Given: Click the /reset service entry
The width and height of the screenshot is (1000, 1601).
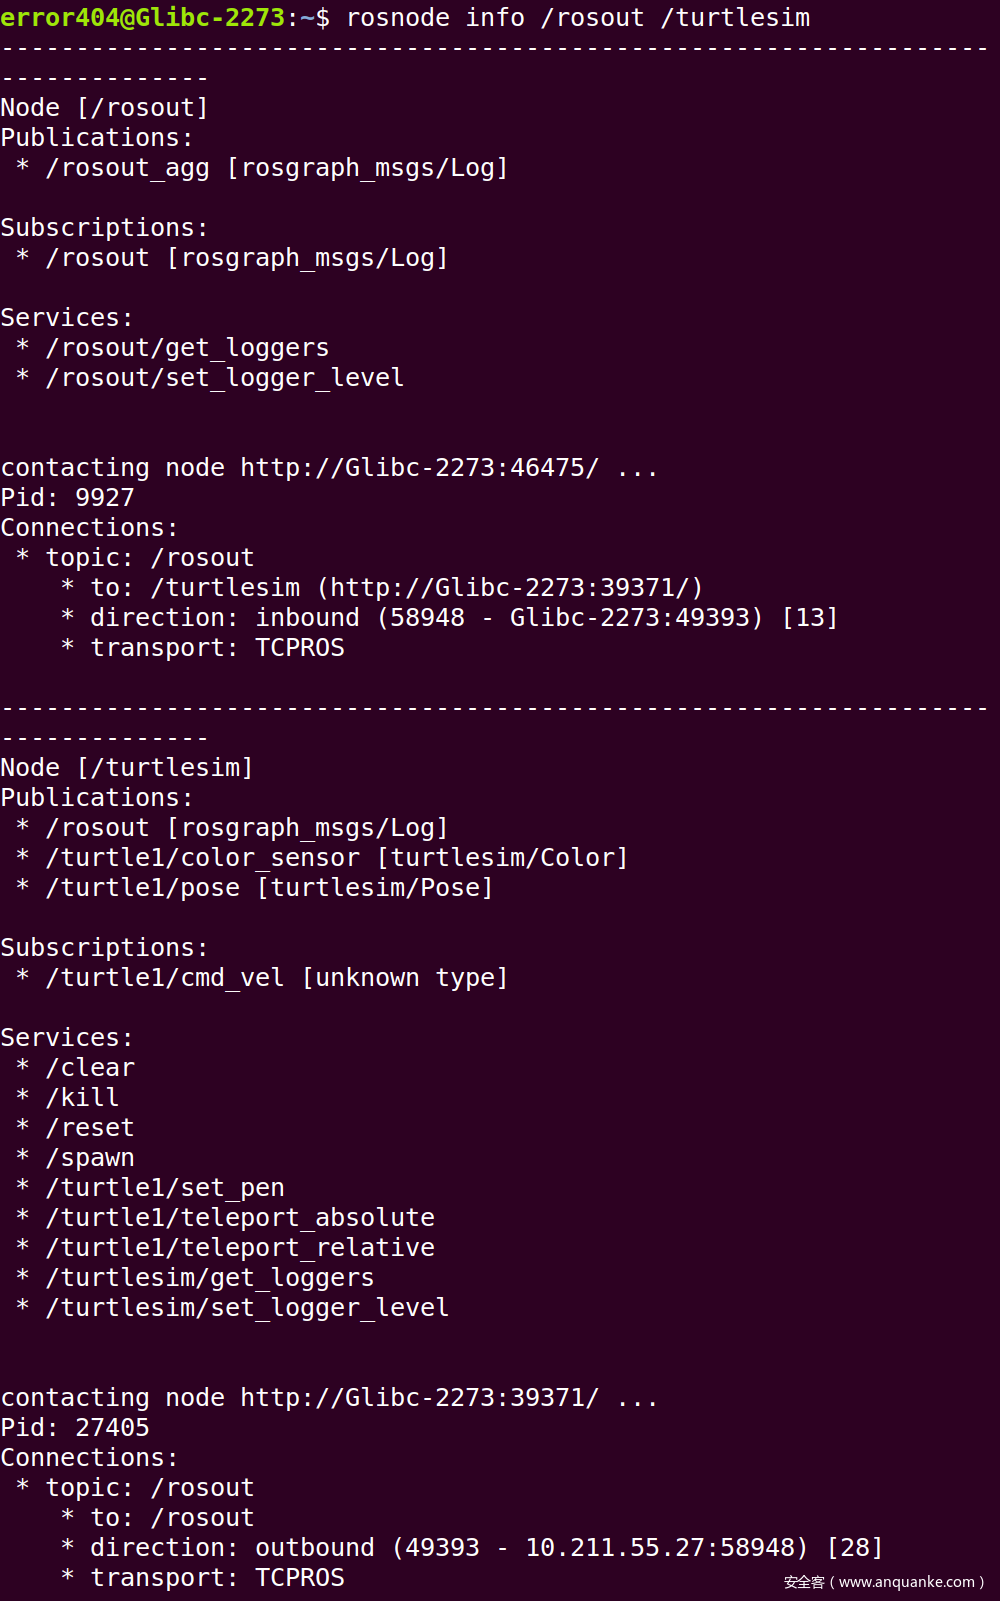Looking at the screenshot, I should (90, 1128).
